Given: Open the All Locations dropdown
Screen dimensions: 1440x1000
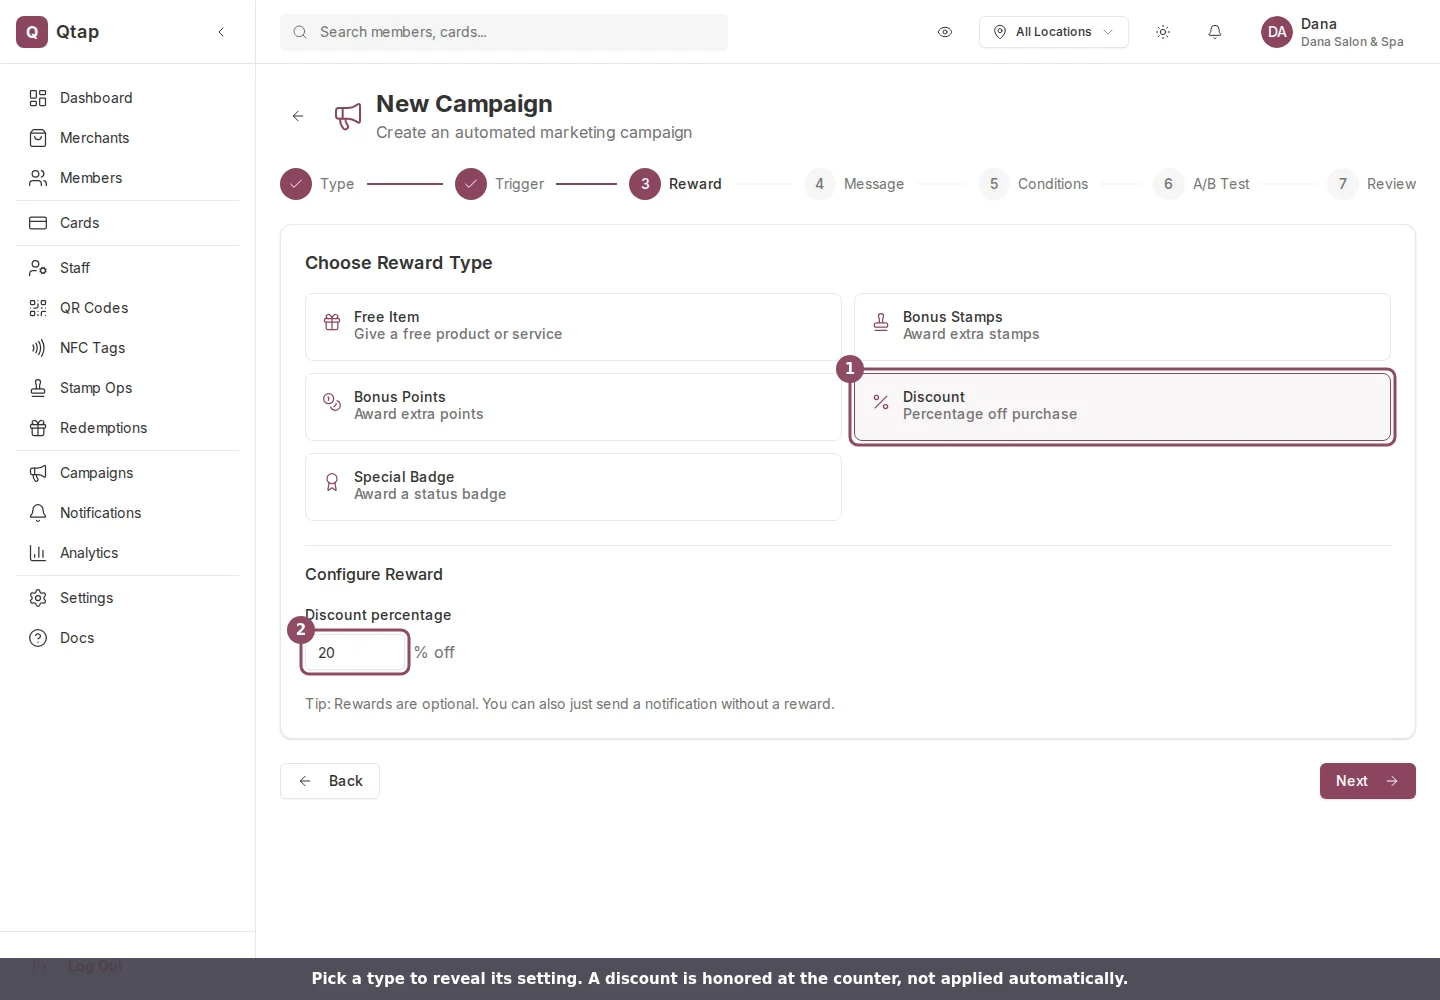Looking at the screenshot, I should (1054, 32).
